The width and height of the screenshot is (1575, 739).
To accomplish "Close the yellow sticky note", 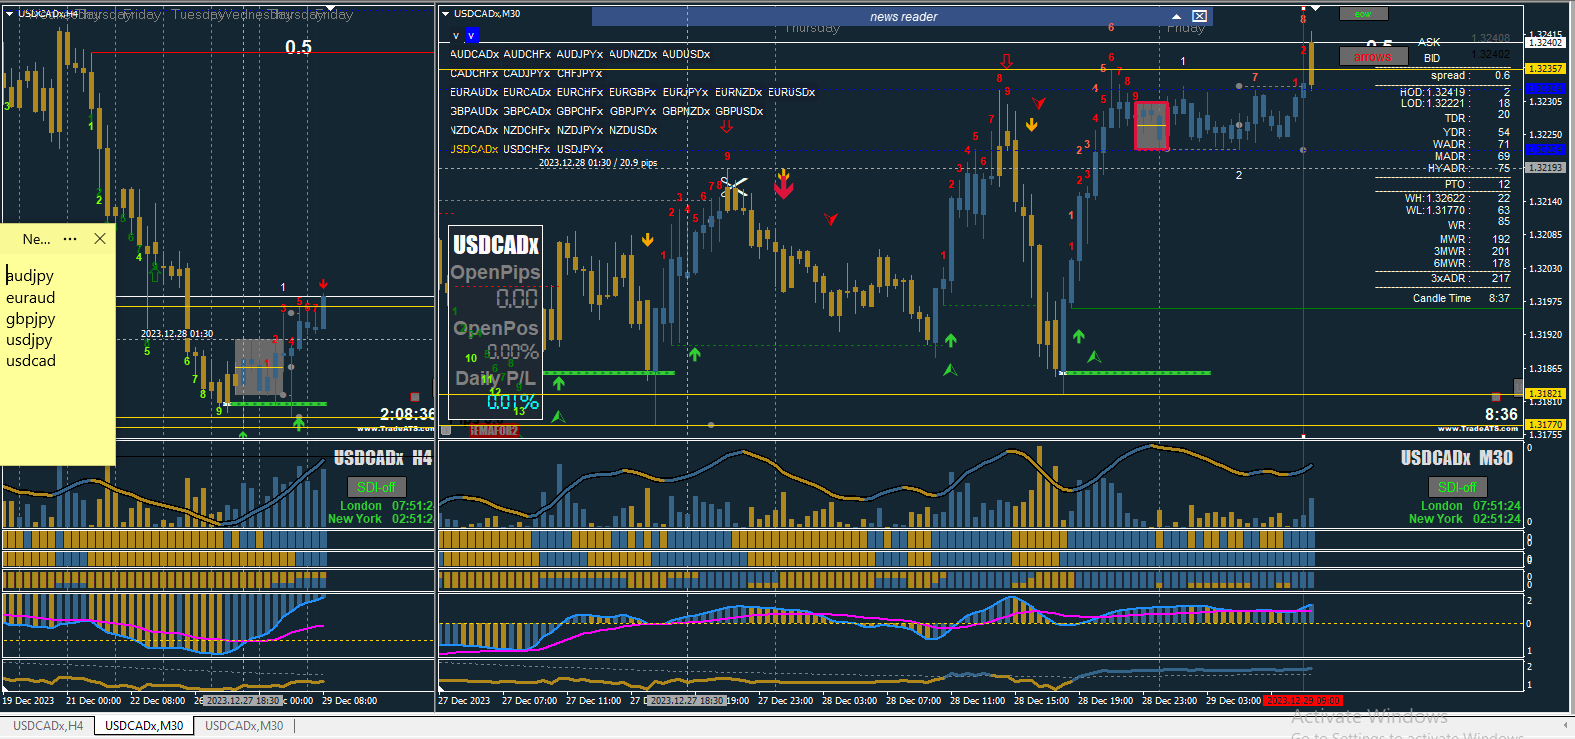I will [100, 239].
